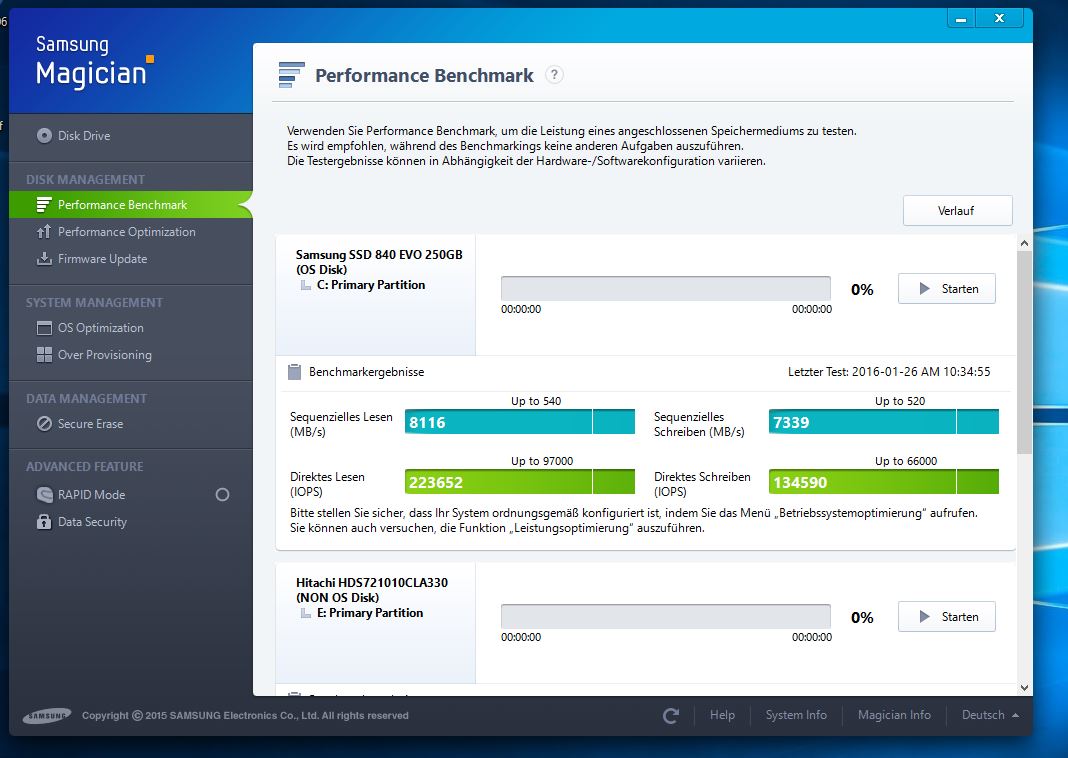Open RAPID Mode feature
1068x758 pixels.
[91, 494]
